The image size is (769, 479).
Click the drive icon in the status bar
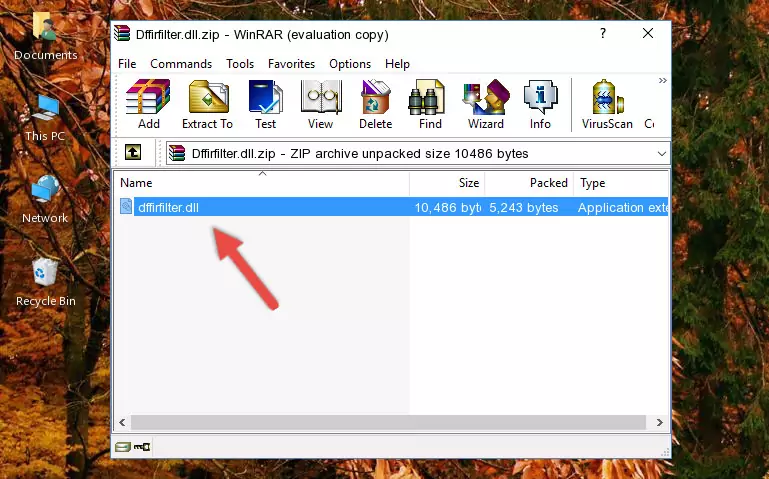tap(123, 447)
